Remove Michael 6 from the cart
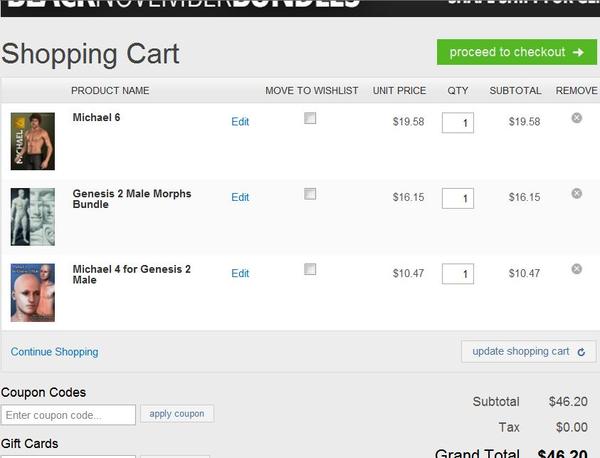 [x=577, y=118]
